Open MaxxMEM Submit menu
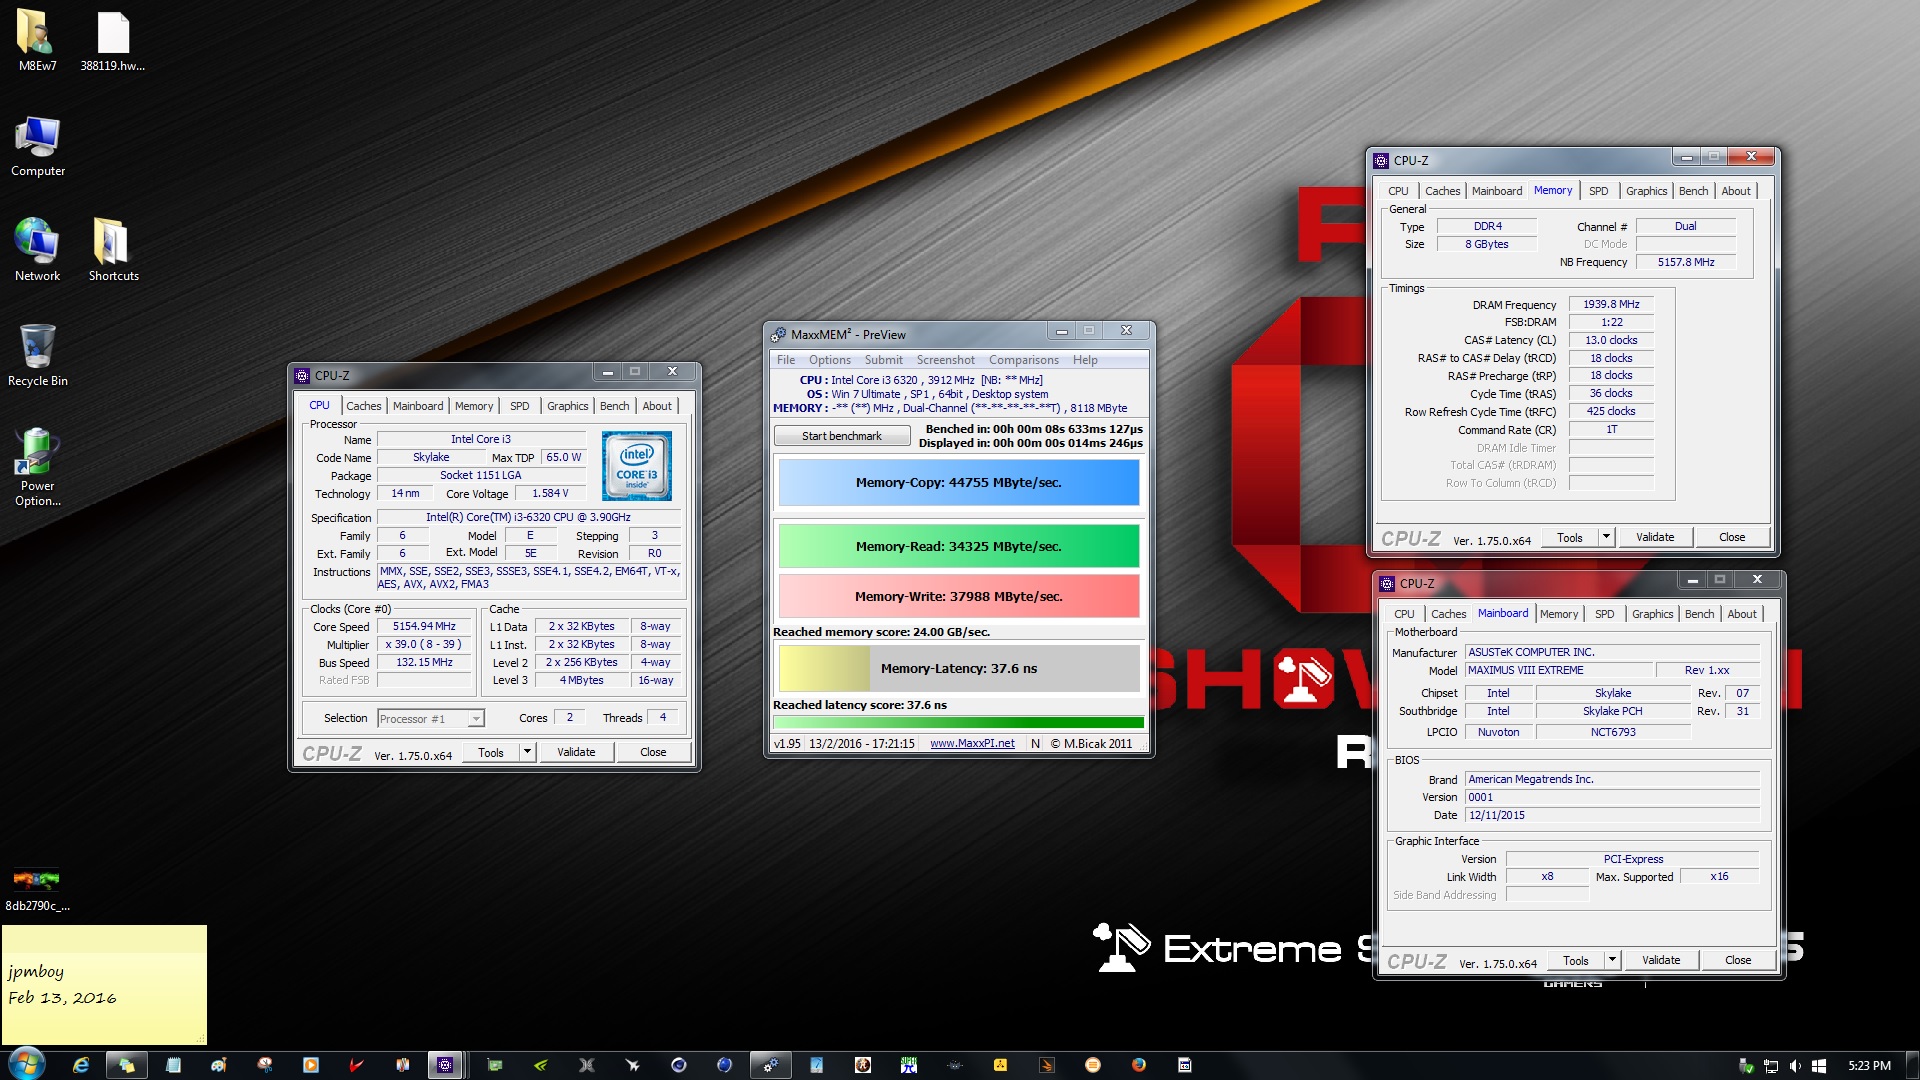 coord(883,360)
